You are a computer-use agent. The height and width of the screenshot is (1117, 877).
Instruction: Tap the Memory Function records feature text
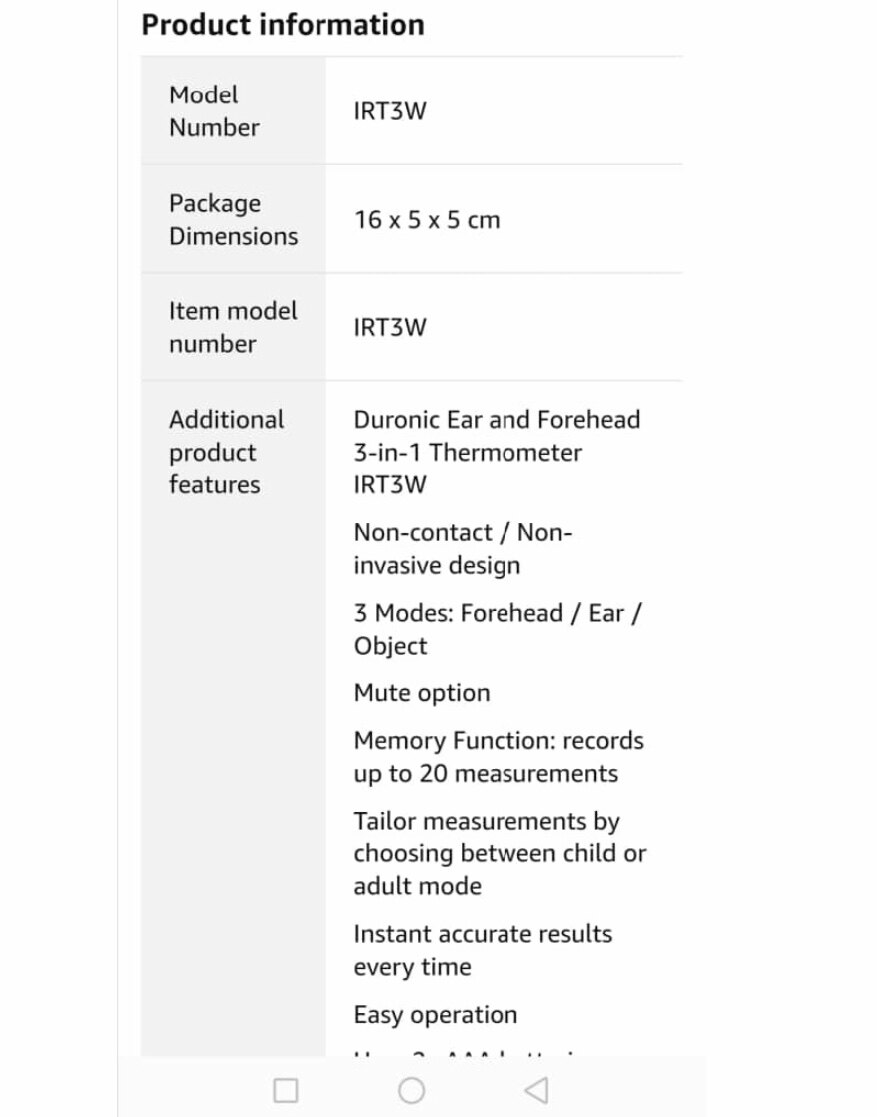(499, 757)
